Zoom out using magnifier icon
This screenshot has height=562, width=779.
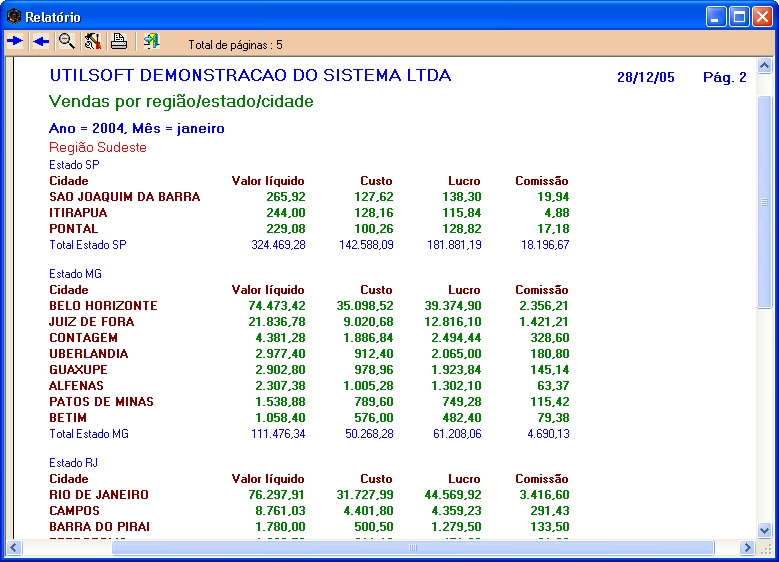coord(67,41)
